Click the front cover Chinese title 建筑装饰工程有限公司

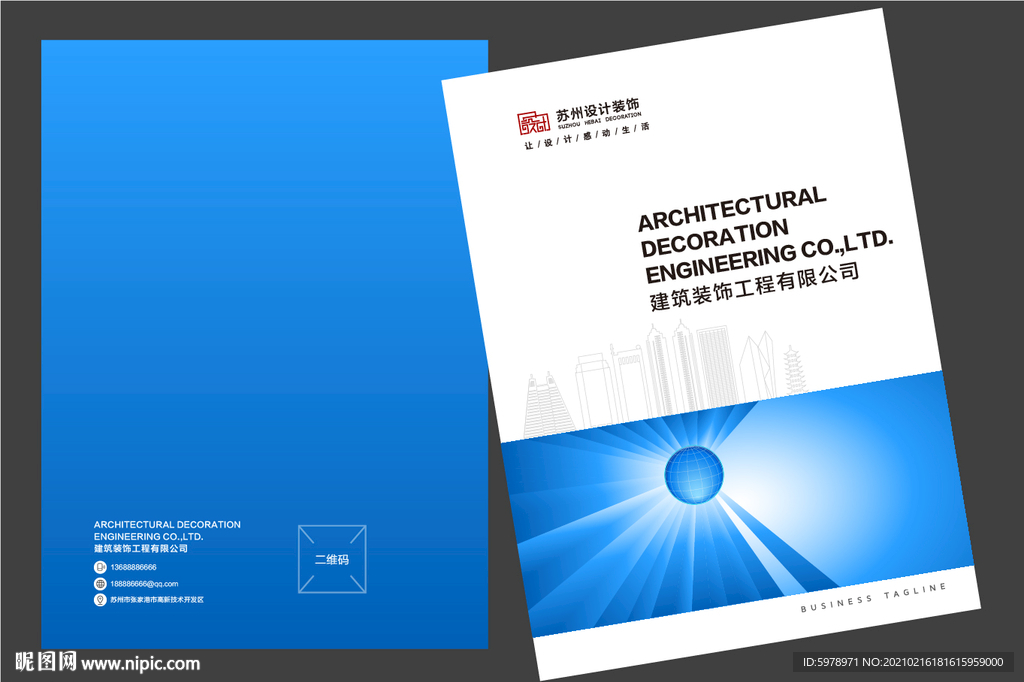tap(754, 285)
